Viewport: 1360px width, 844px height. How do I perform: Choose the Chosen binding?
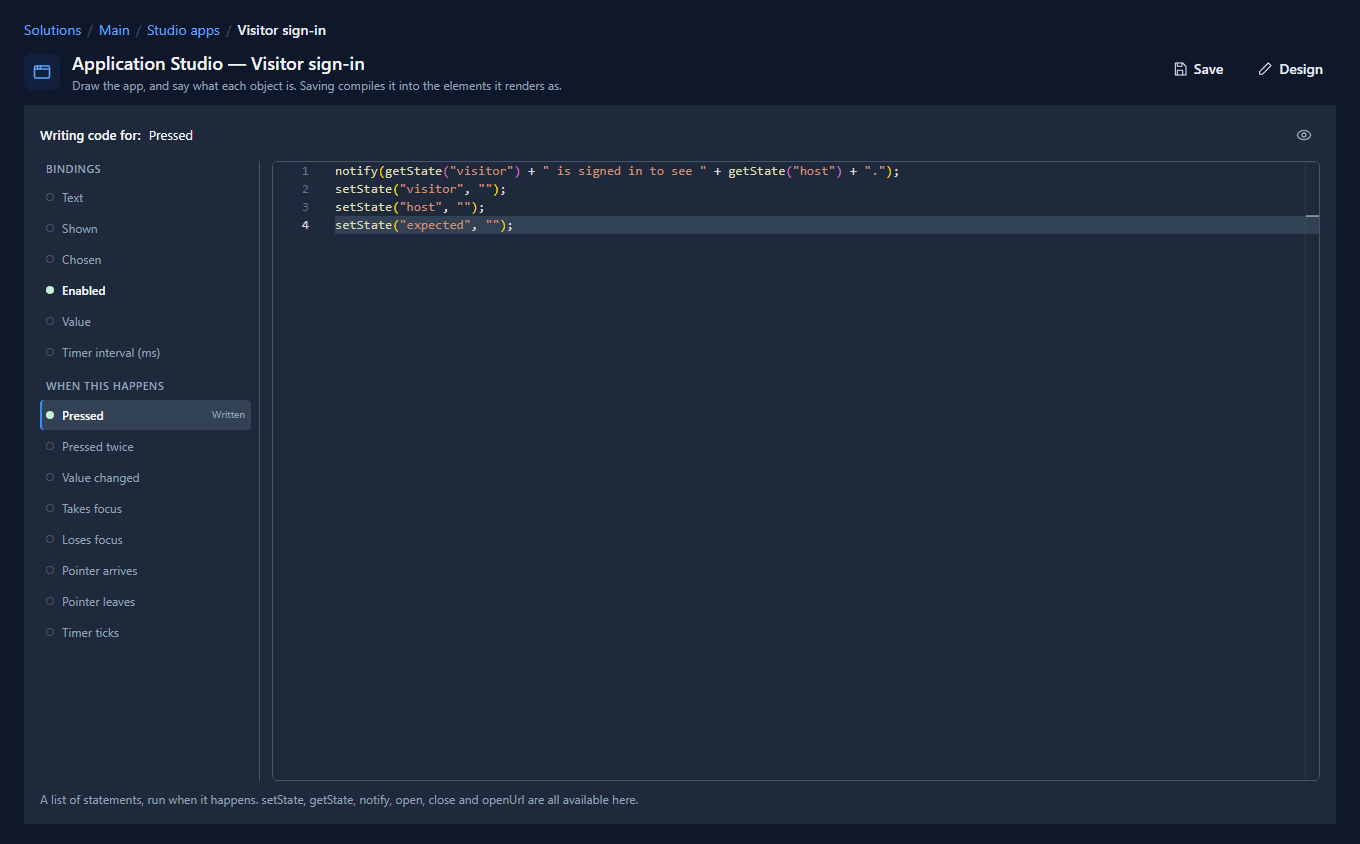tap(145, 260)
